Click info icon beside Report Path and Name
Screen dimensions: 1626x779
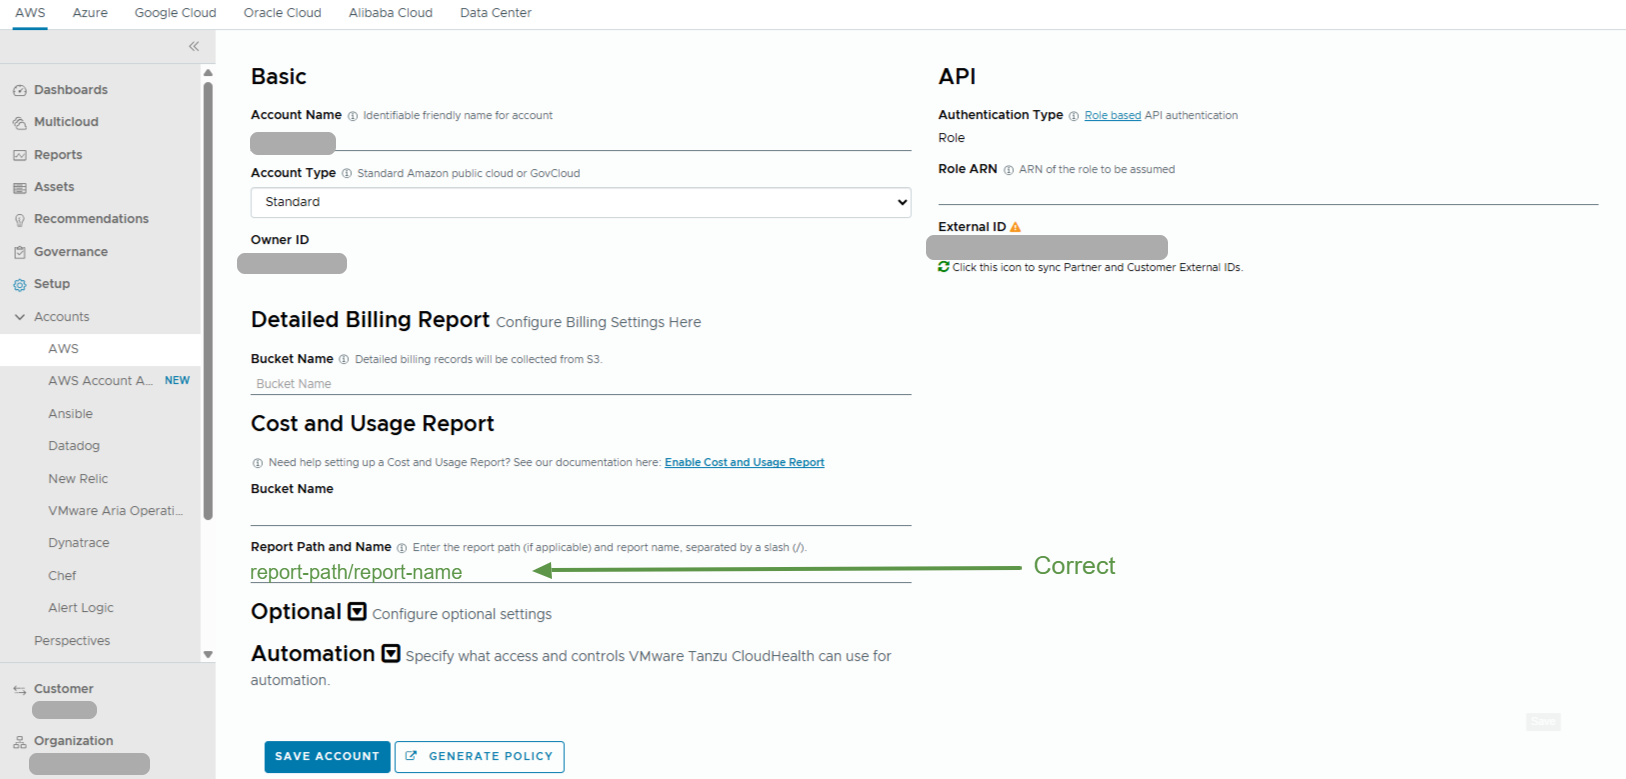click(x=402, y=548)
